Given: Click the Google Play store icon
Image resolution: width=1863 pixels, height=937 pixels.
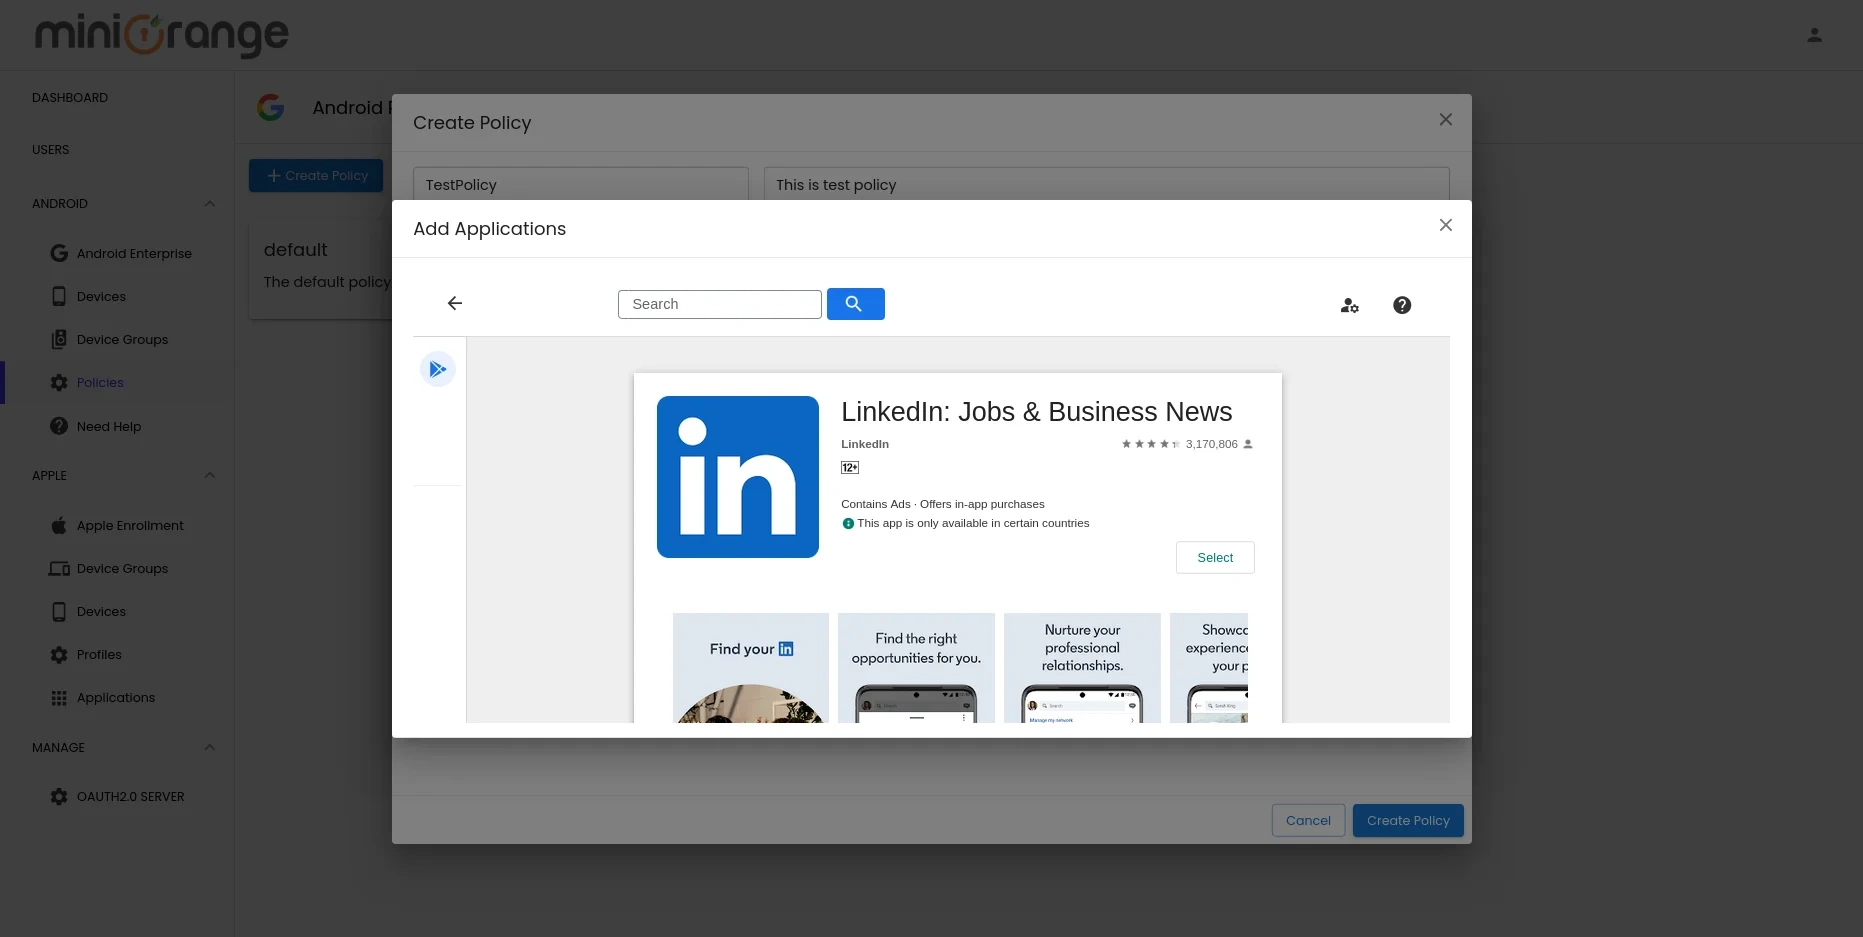Looking at the screenshot, I should 438,369.
